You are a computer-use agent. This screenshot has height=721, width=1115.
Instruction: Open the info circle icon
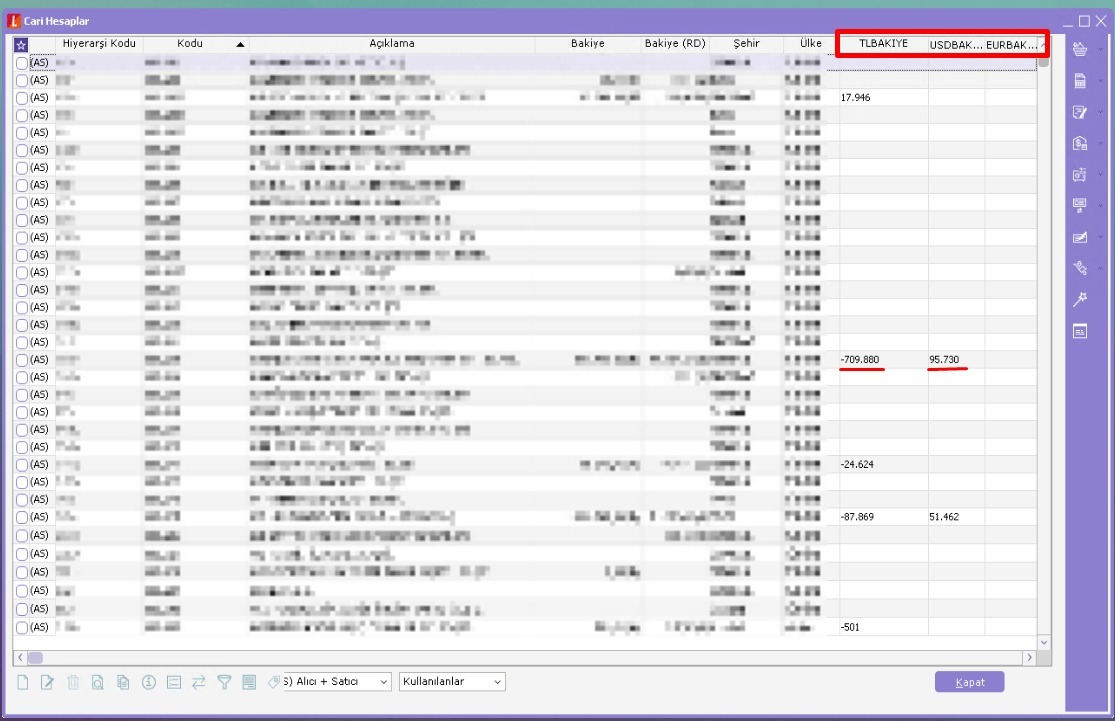click(x=149, y=682)
